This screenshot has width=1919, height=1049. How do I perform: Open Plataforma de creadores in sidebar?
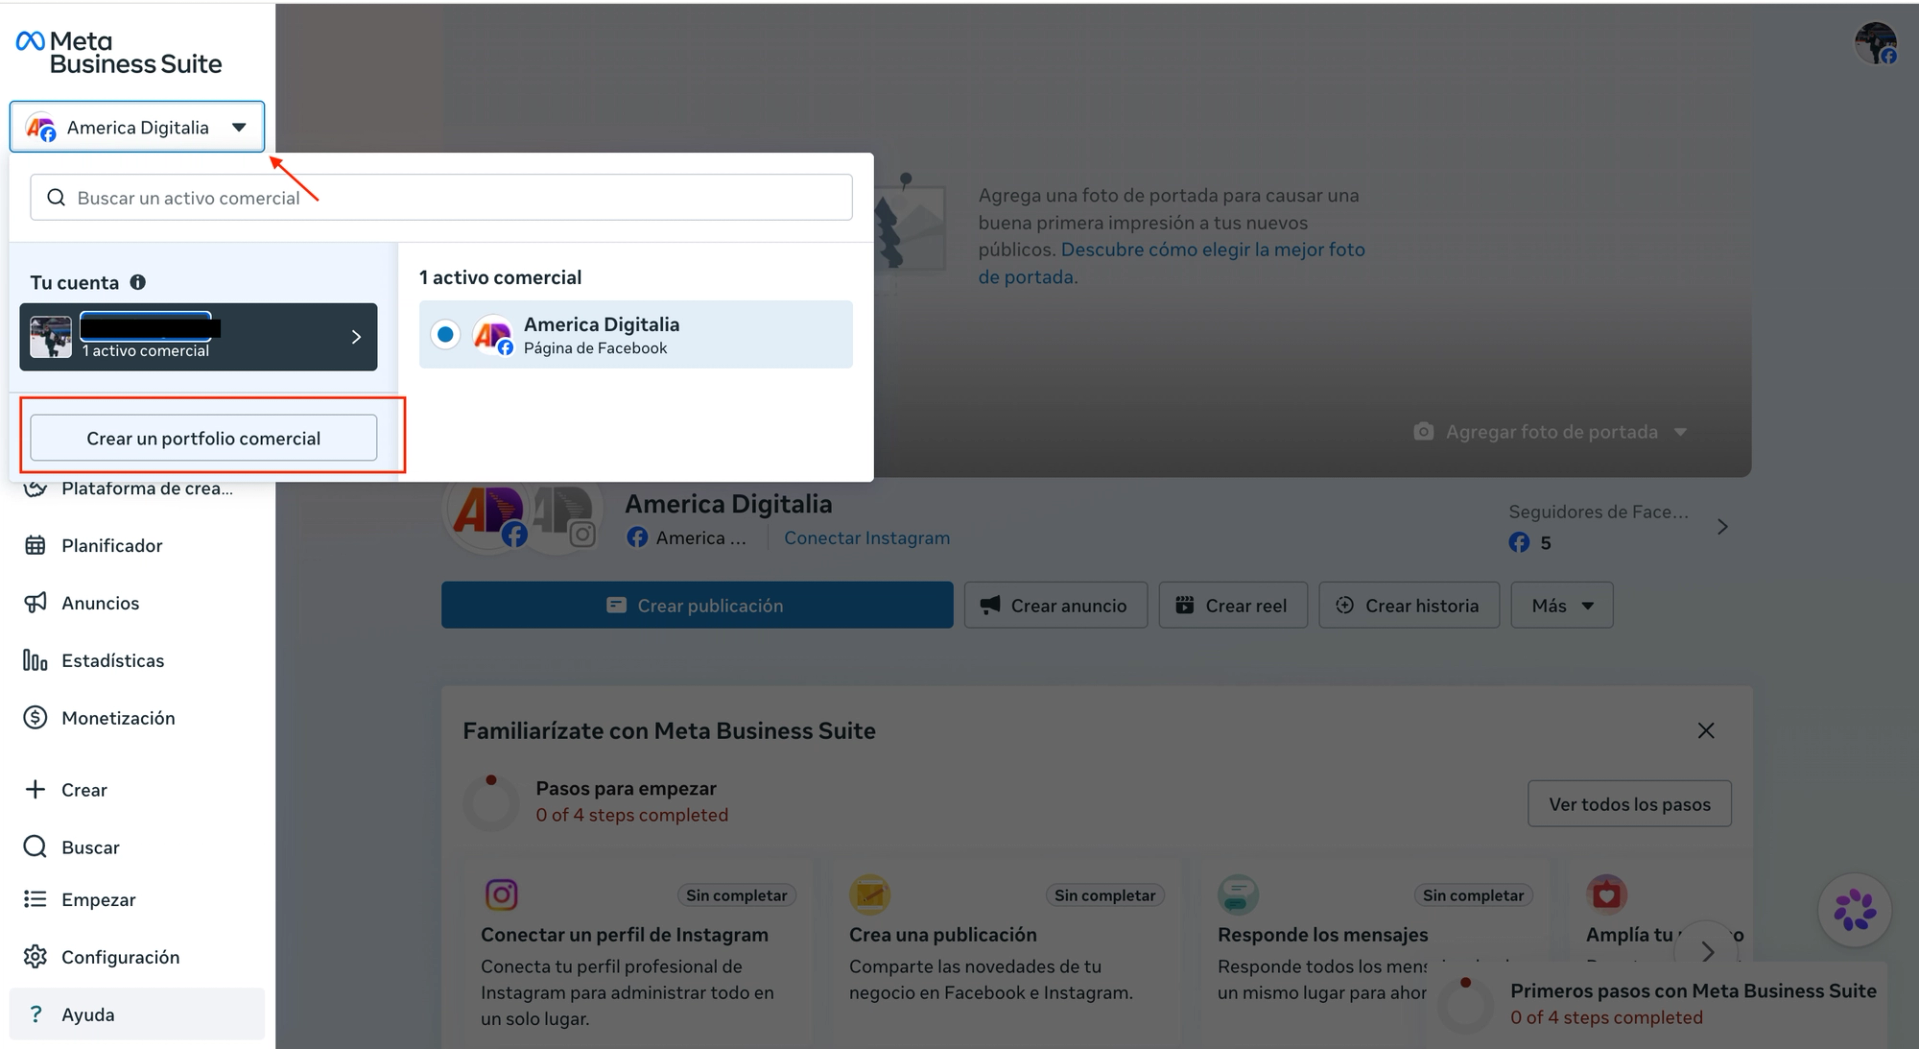pos(137,488)
